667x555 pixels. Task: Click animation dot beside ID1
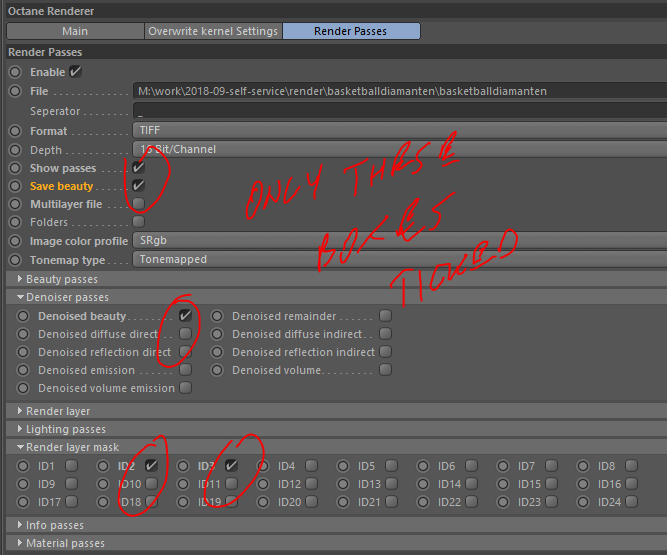23,466
